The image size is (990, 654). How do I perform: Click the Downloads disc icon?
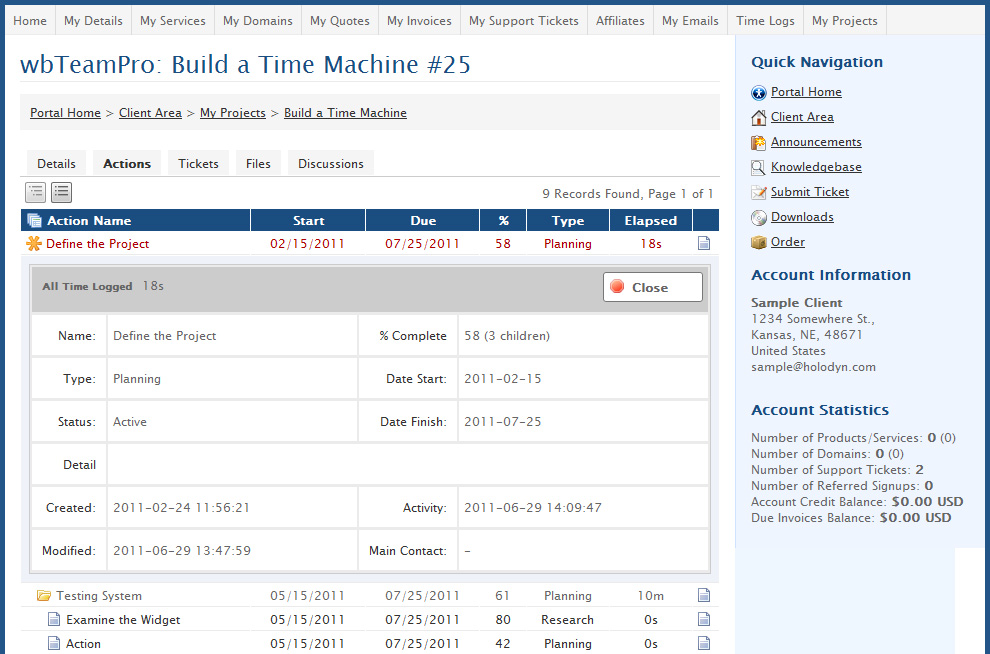(x=759, y=217)
